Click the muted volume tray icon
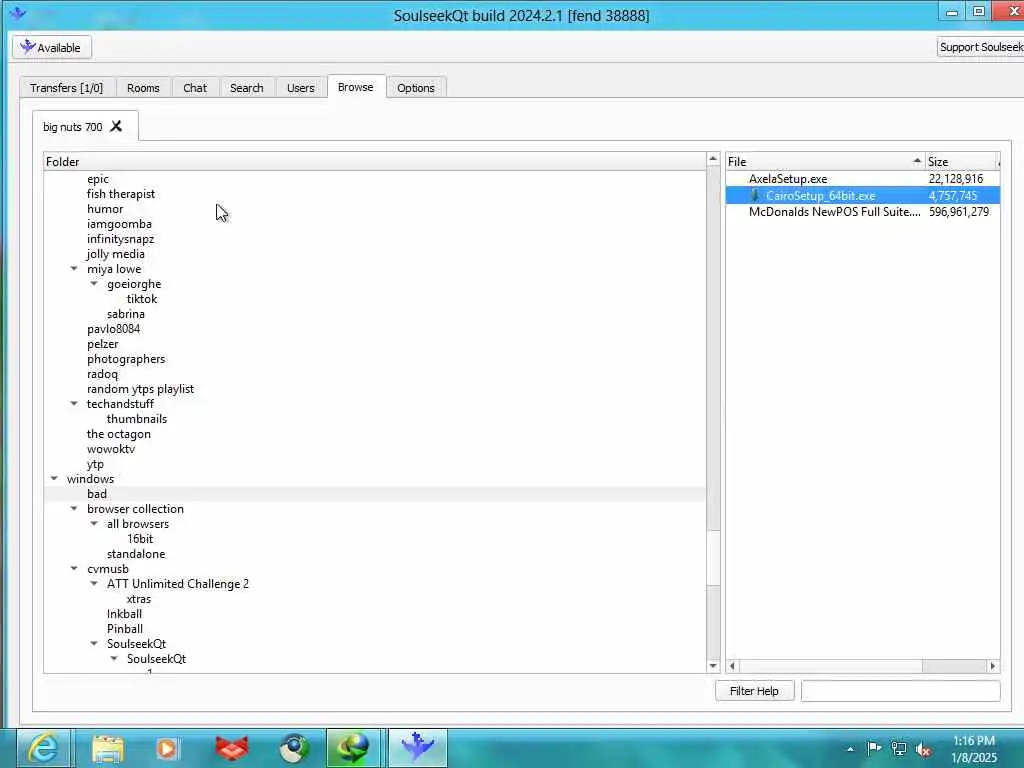This screenshot has width=1024, height=768. 923,749
